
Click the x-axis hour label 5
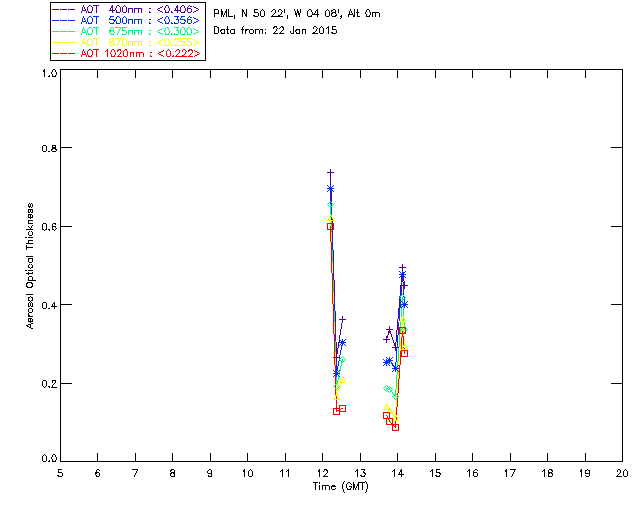point(60,473)
